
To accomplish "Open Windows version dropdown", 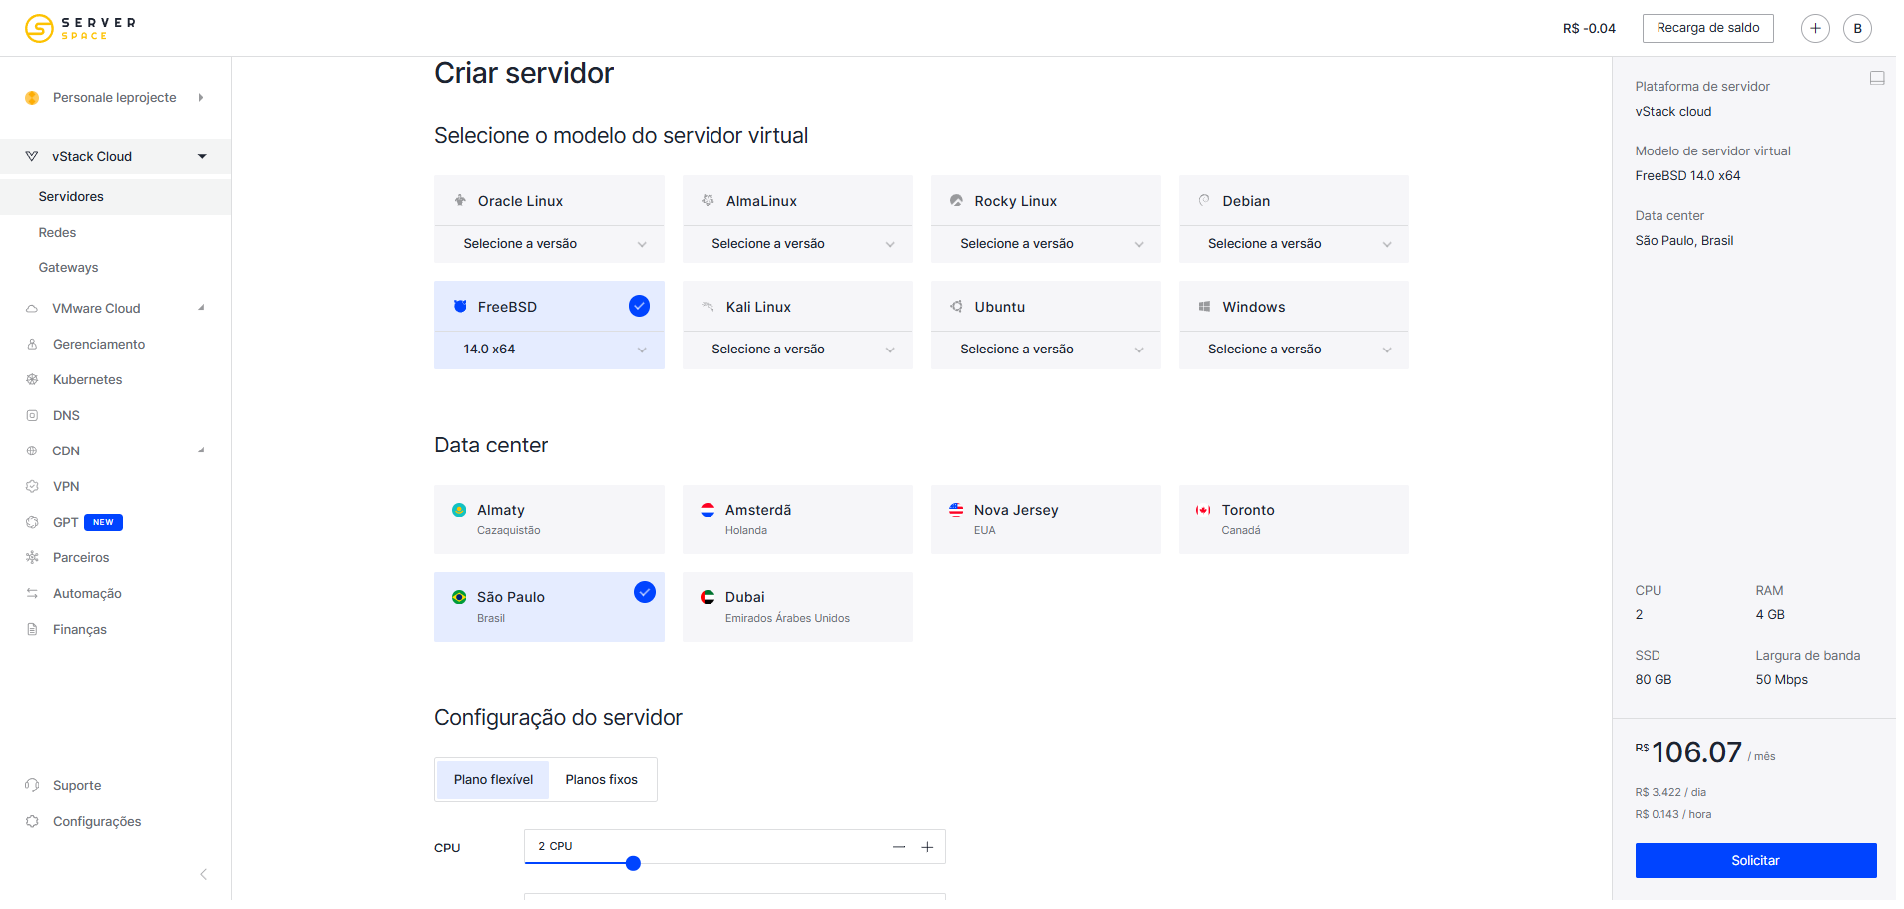I will [x=1294, y=350].
